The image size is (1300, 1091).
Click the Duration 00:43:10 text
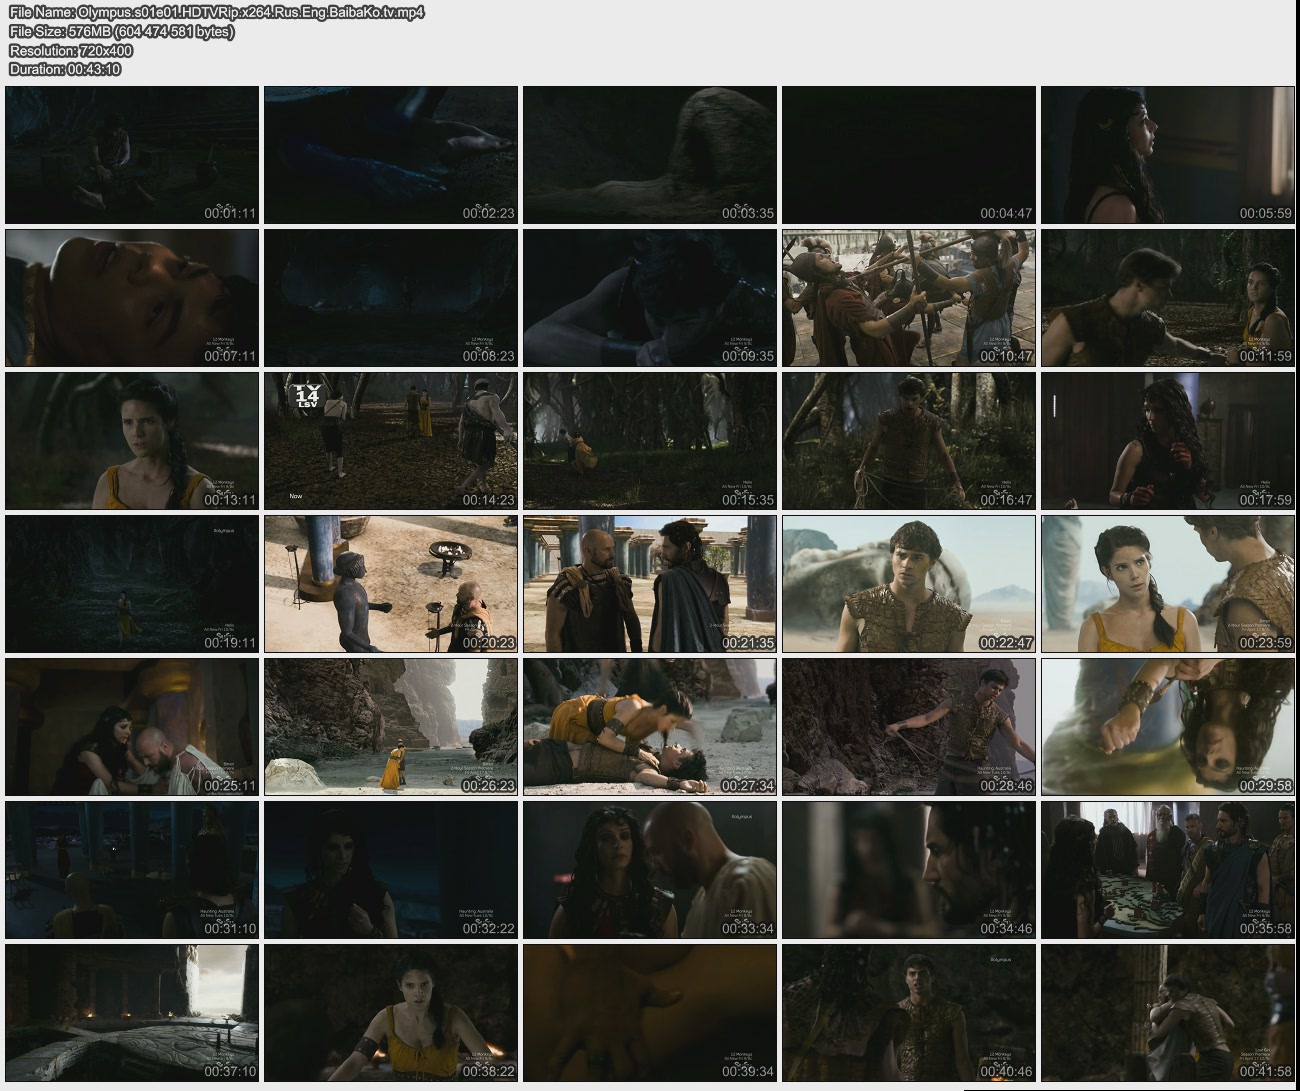click(65, 69)
